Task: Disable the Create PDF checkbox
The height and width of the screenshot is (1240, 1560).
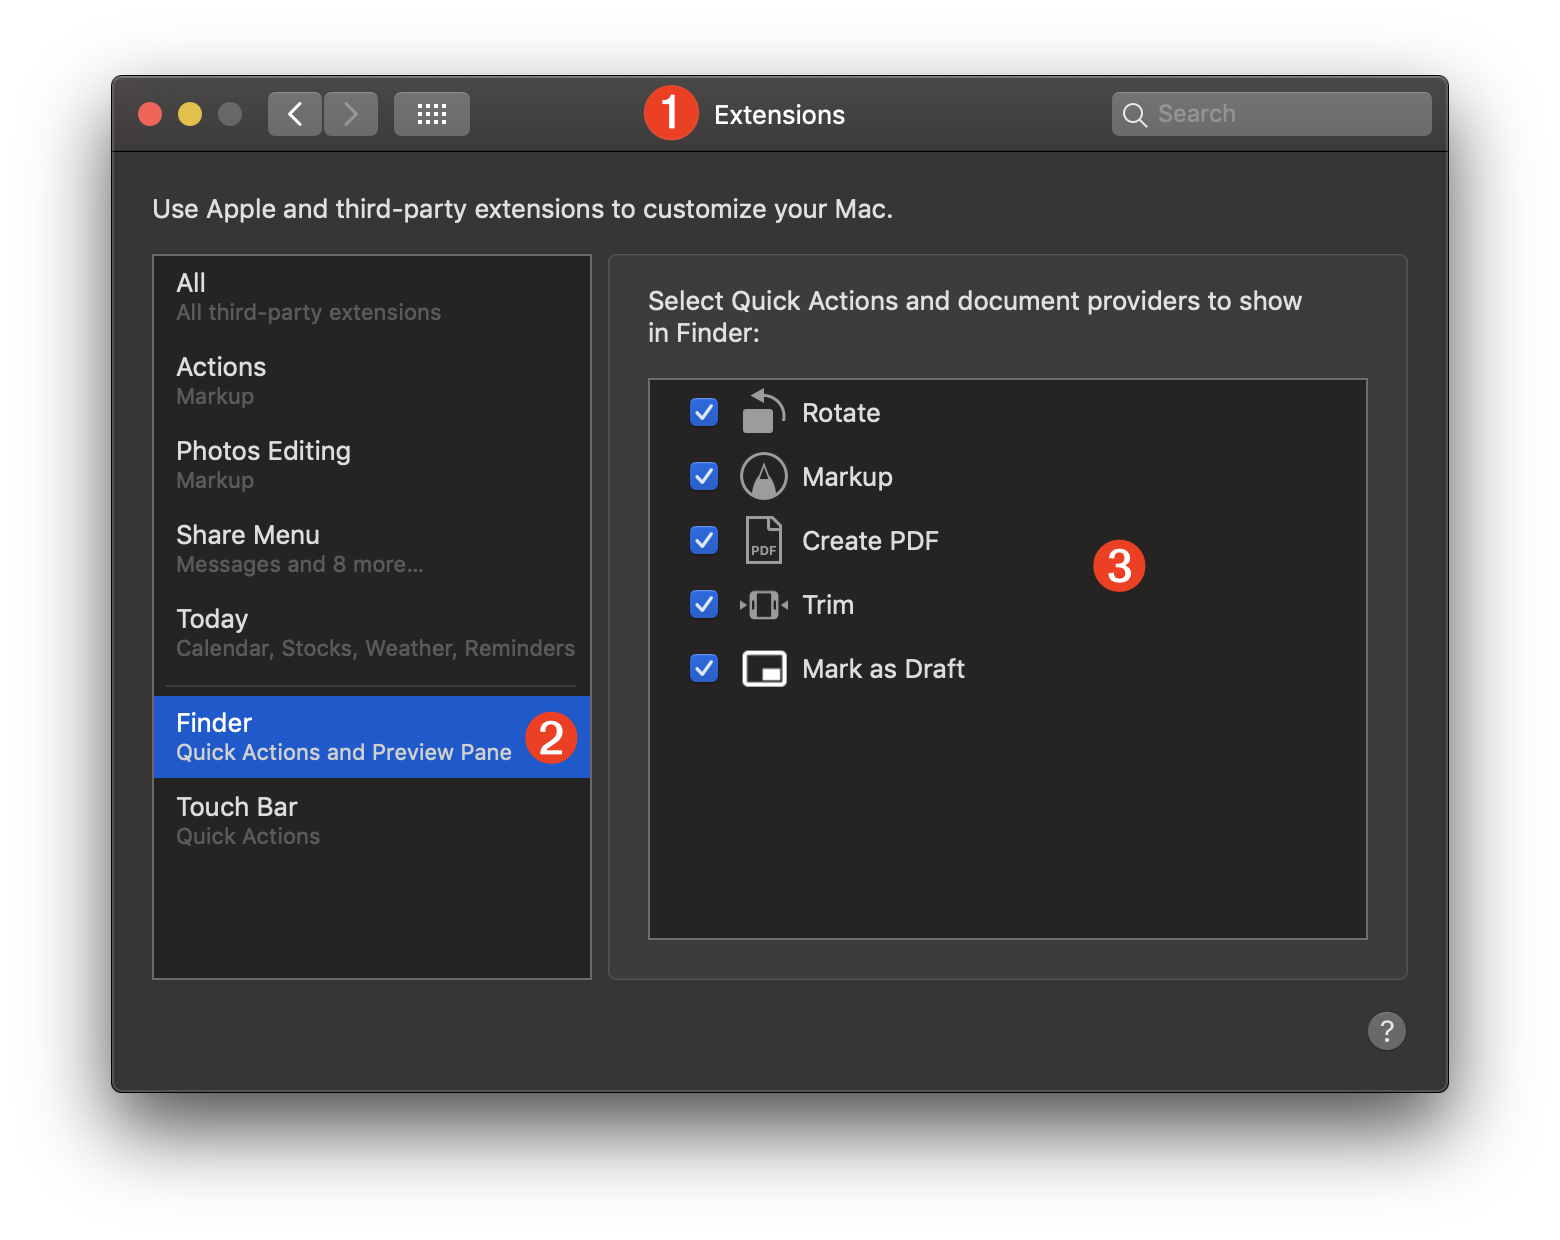Action: click(704, 540)
